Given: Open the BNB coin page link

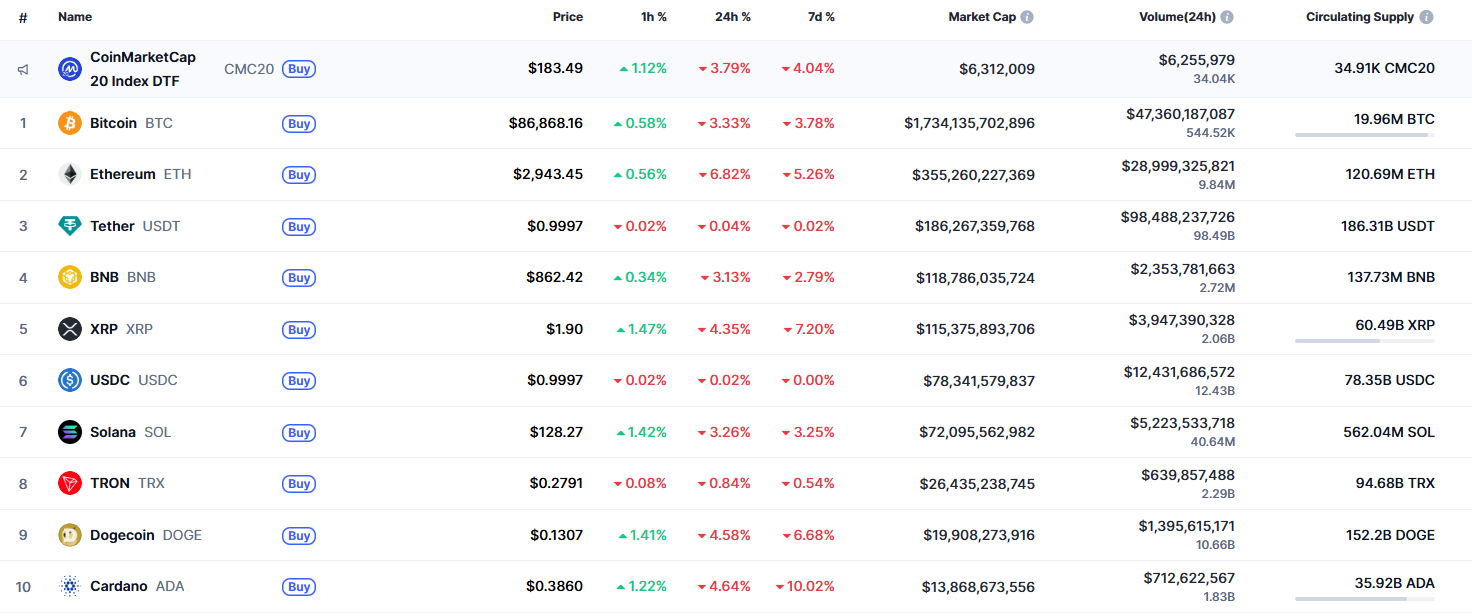Looking at the screenshot, I should [x=104, y=277].
